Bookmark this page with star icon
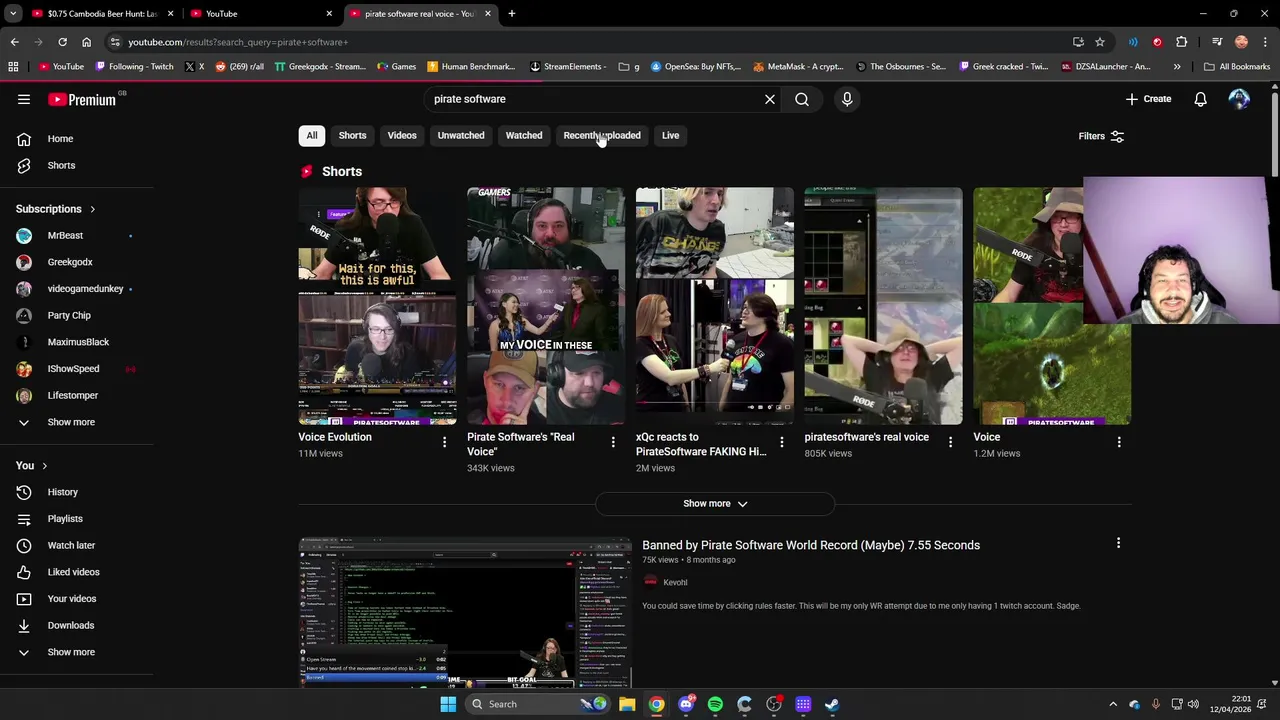The height and width of the screenshot is (720, 1280). [1100, 42]
